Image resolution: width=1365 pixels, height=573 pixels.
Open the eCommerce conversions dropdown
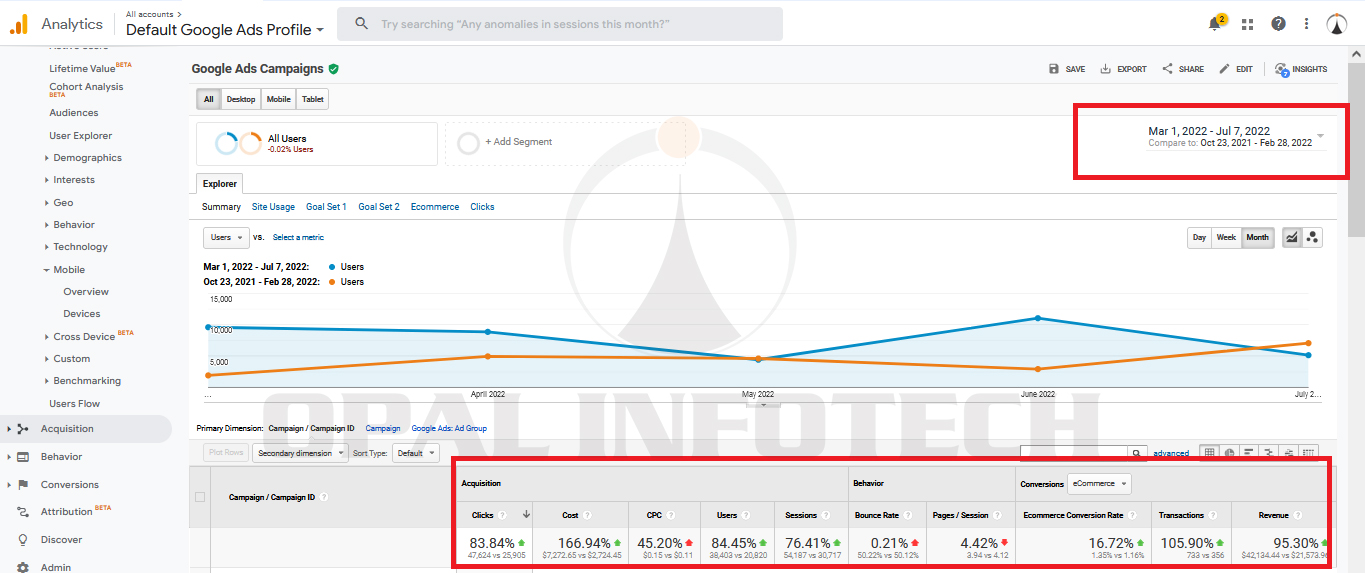[1099, 483]
